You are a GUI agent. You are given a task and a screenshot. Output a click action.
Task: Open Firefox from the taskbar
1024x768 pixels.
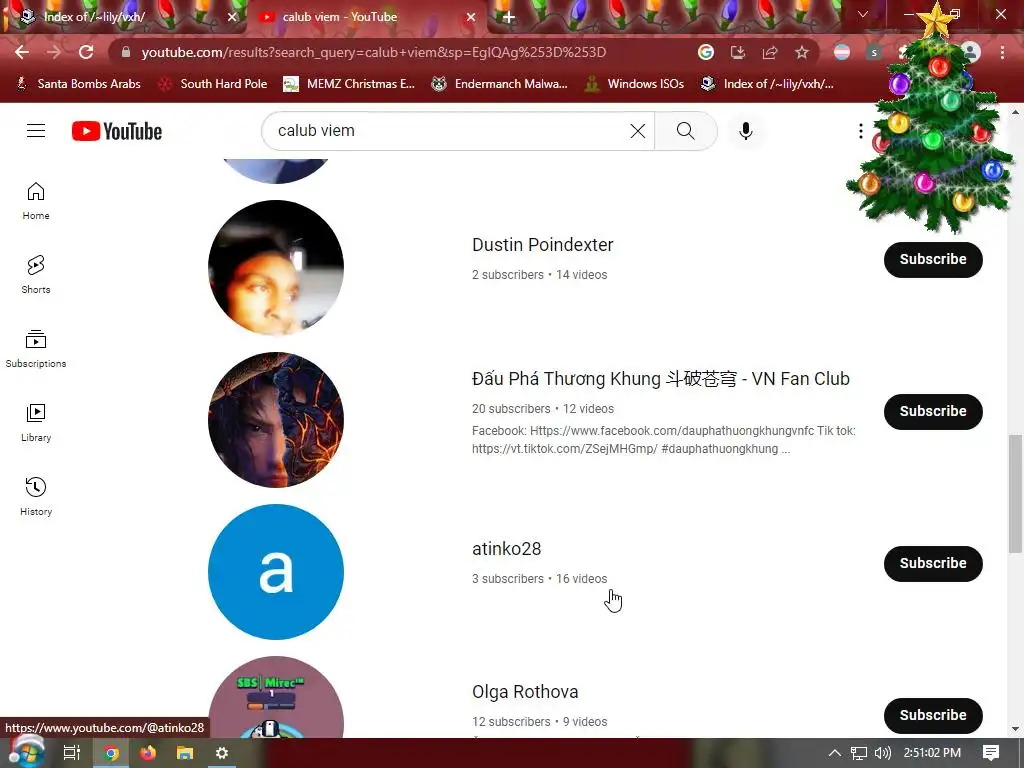(148, 753)
